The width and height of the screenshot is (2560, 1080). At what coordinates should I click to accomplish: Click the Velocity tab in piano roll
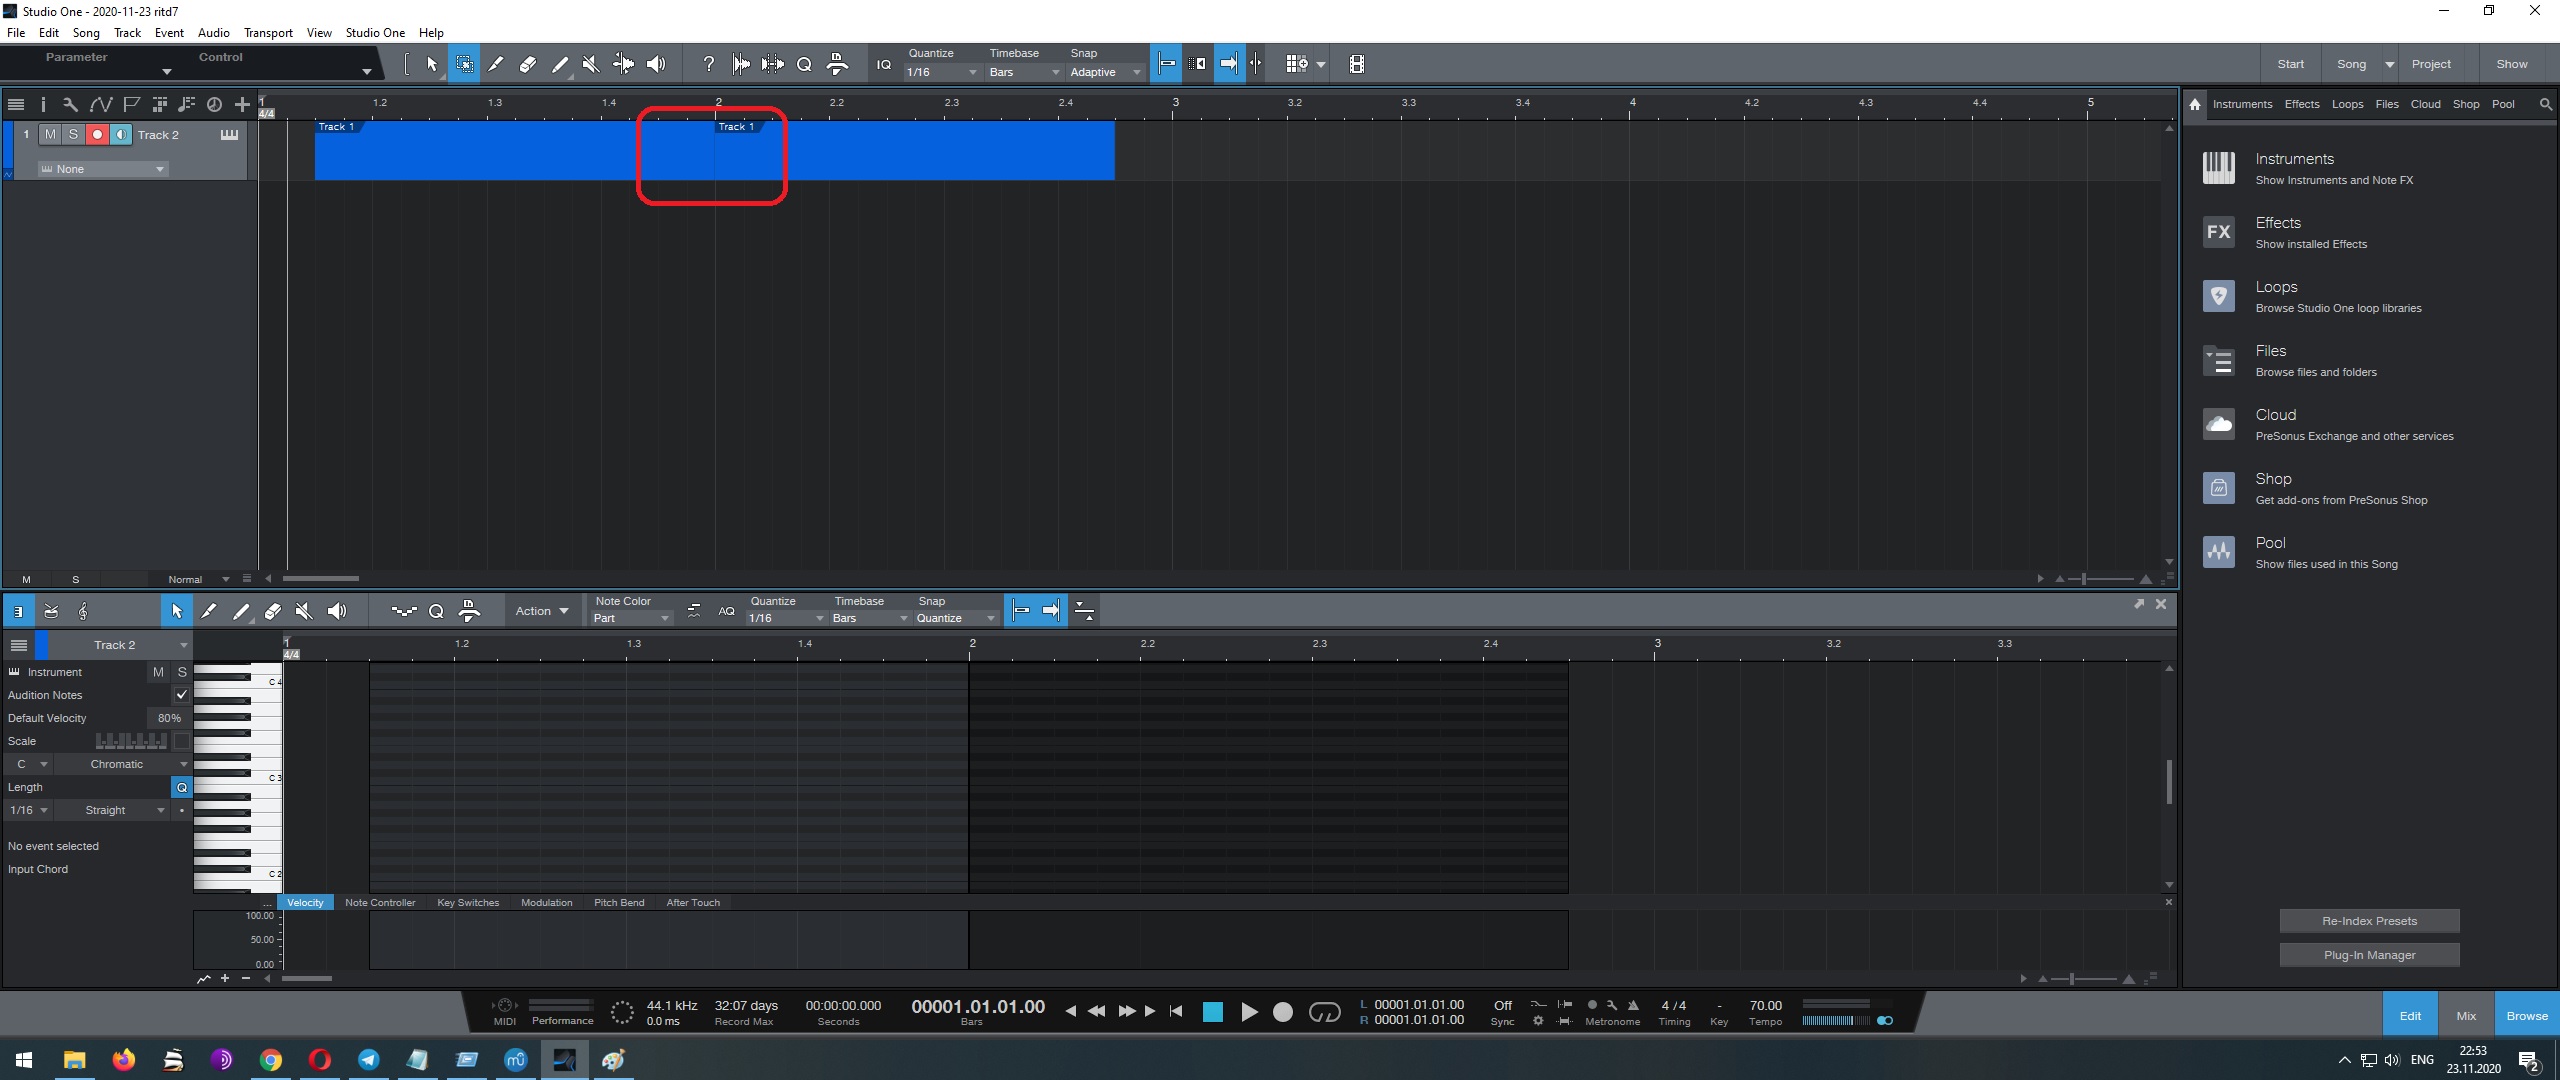[x=304, y=901]
